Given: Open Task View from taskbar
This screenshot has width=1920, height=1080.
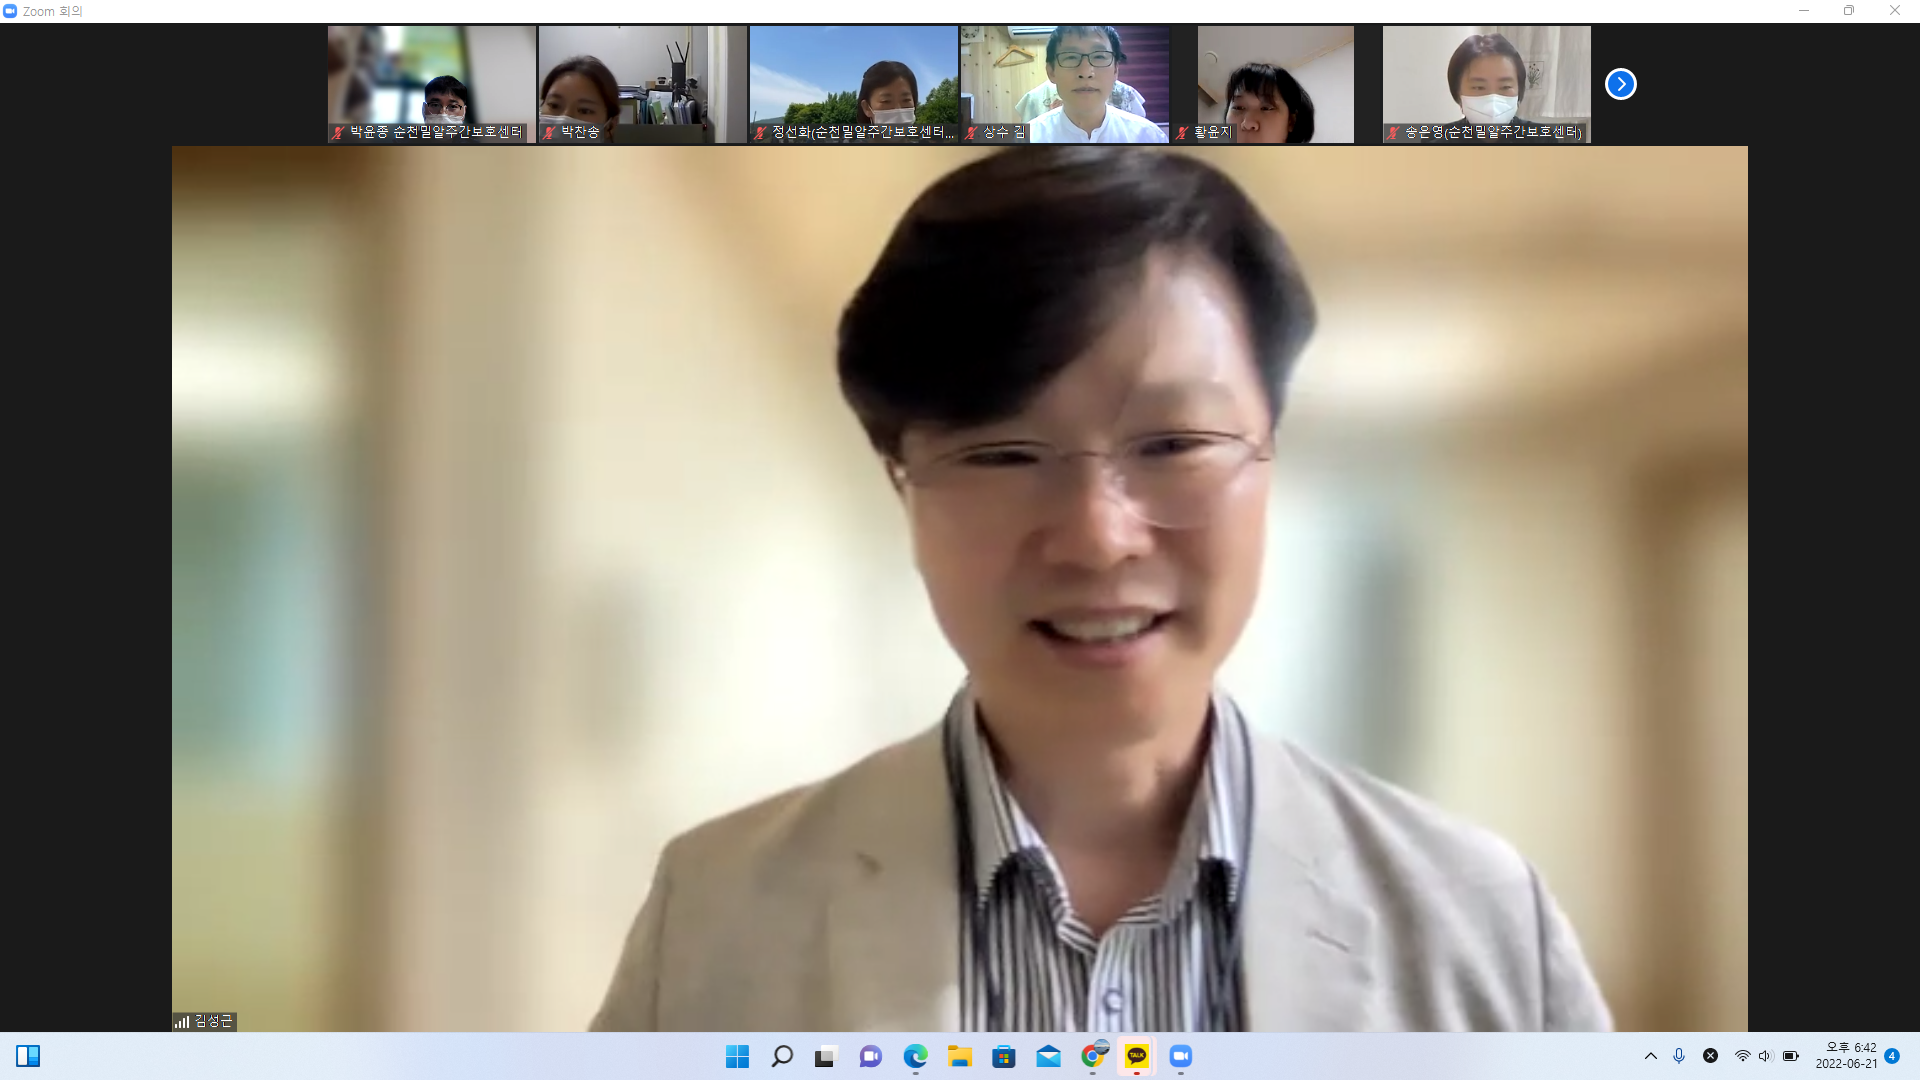Looking at the screenshot, I should pyautogui.click(x=825, y=1056).
